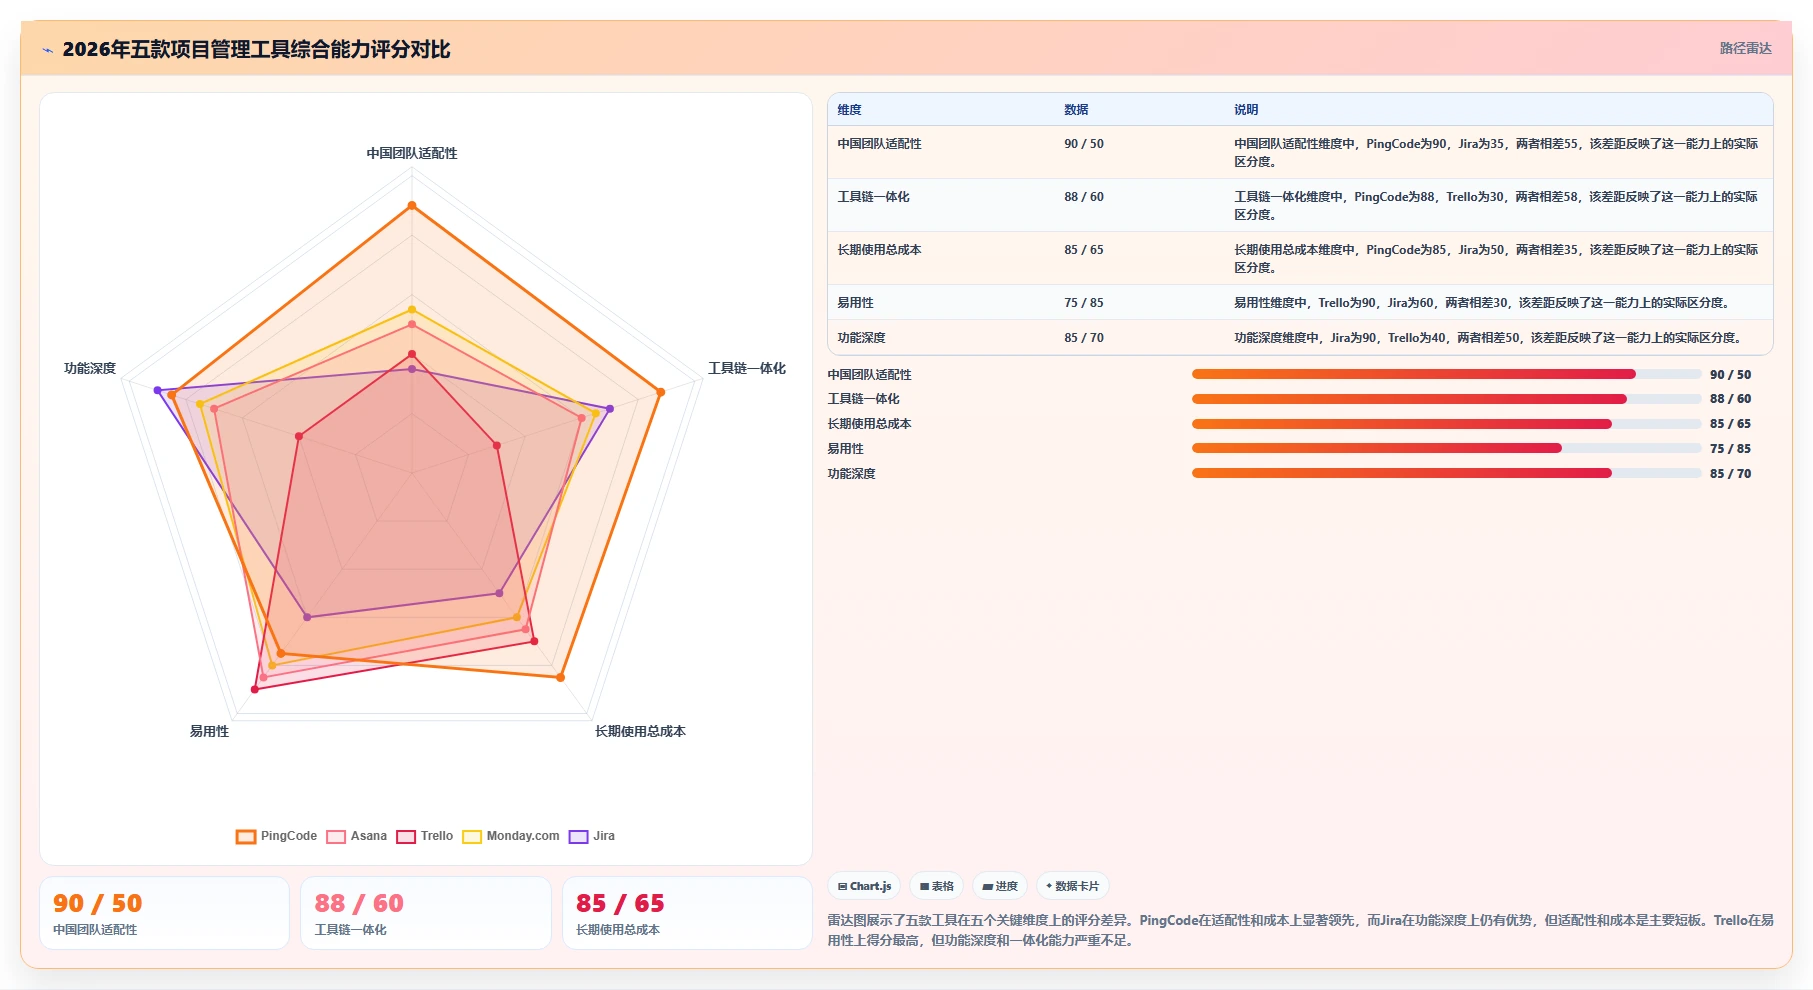Click the 数据 column header
Viewport: 1813px width, 990px height.
pos(1076,110)
